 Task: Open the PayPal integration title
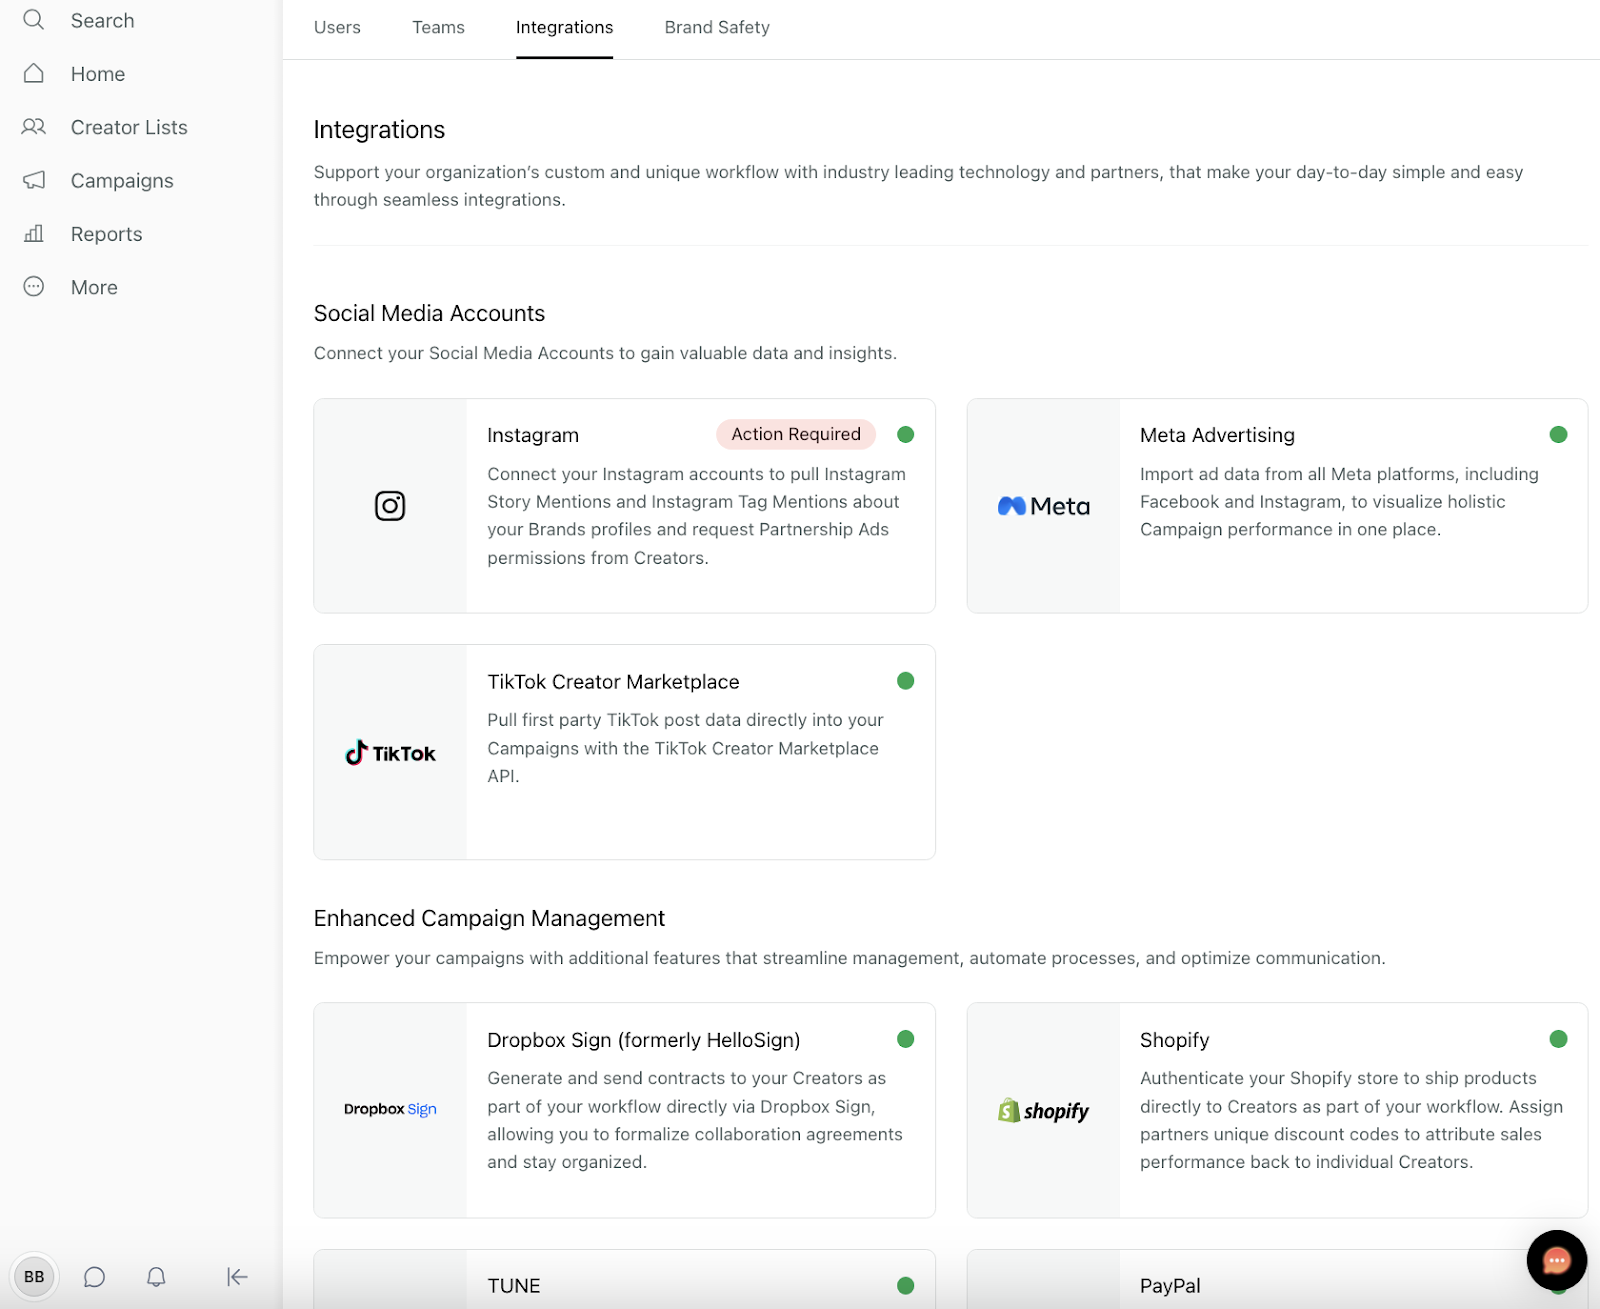[x=1170, y=1286]
